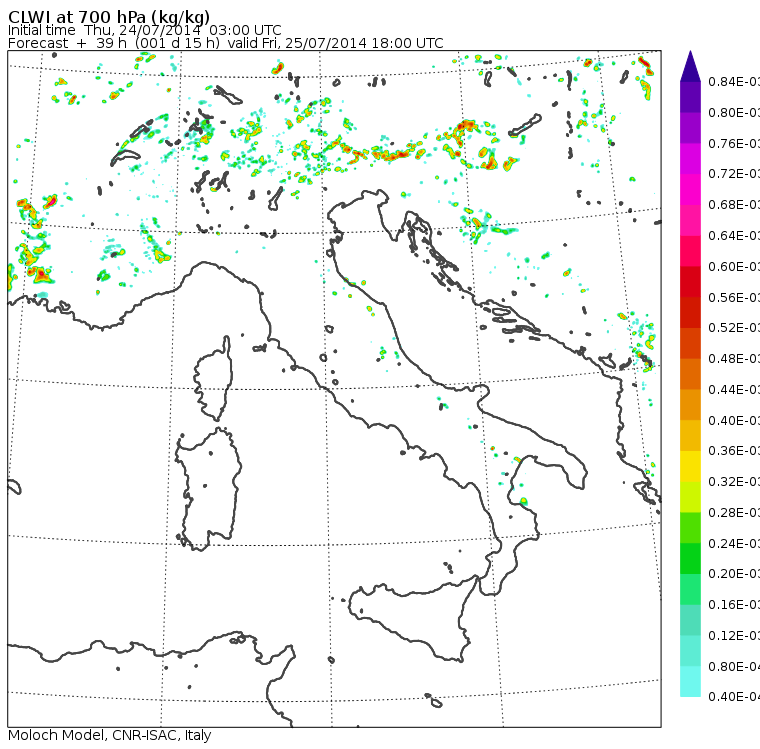Click the legend band between 0.36E-03 and 0.40E-03

coord(690,436)
